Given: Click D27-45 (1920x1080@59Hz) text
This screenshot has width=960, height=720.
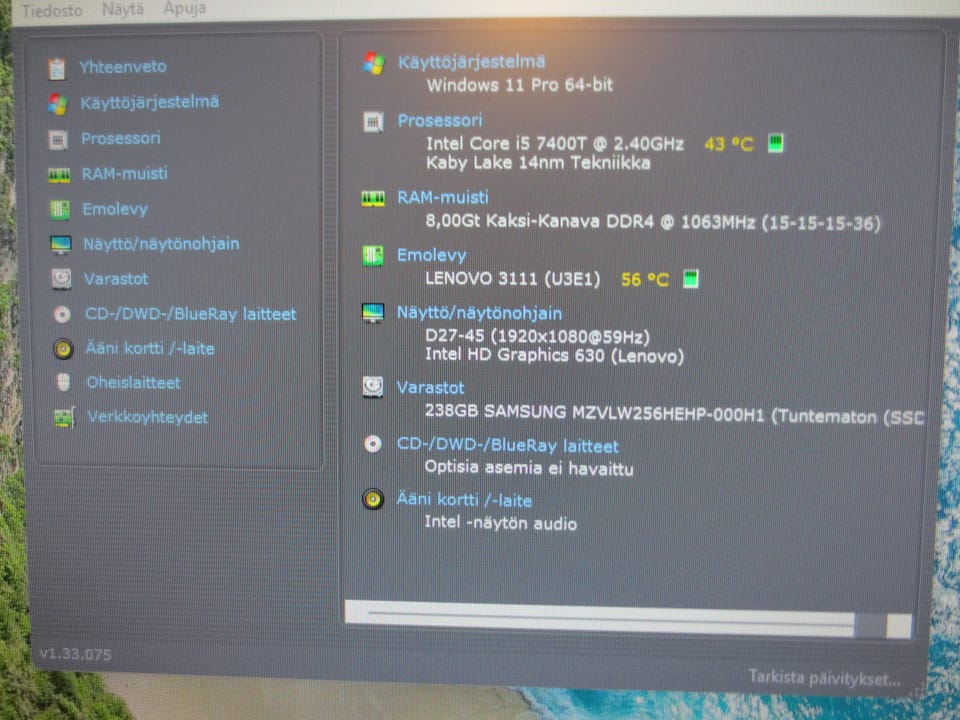Looking at the screenshot, I should [x=537, y=336].
